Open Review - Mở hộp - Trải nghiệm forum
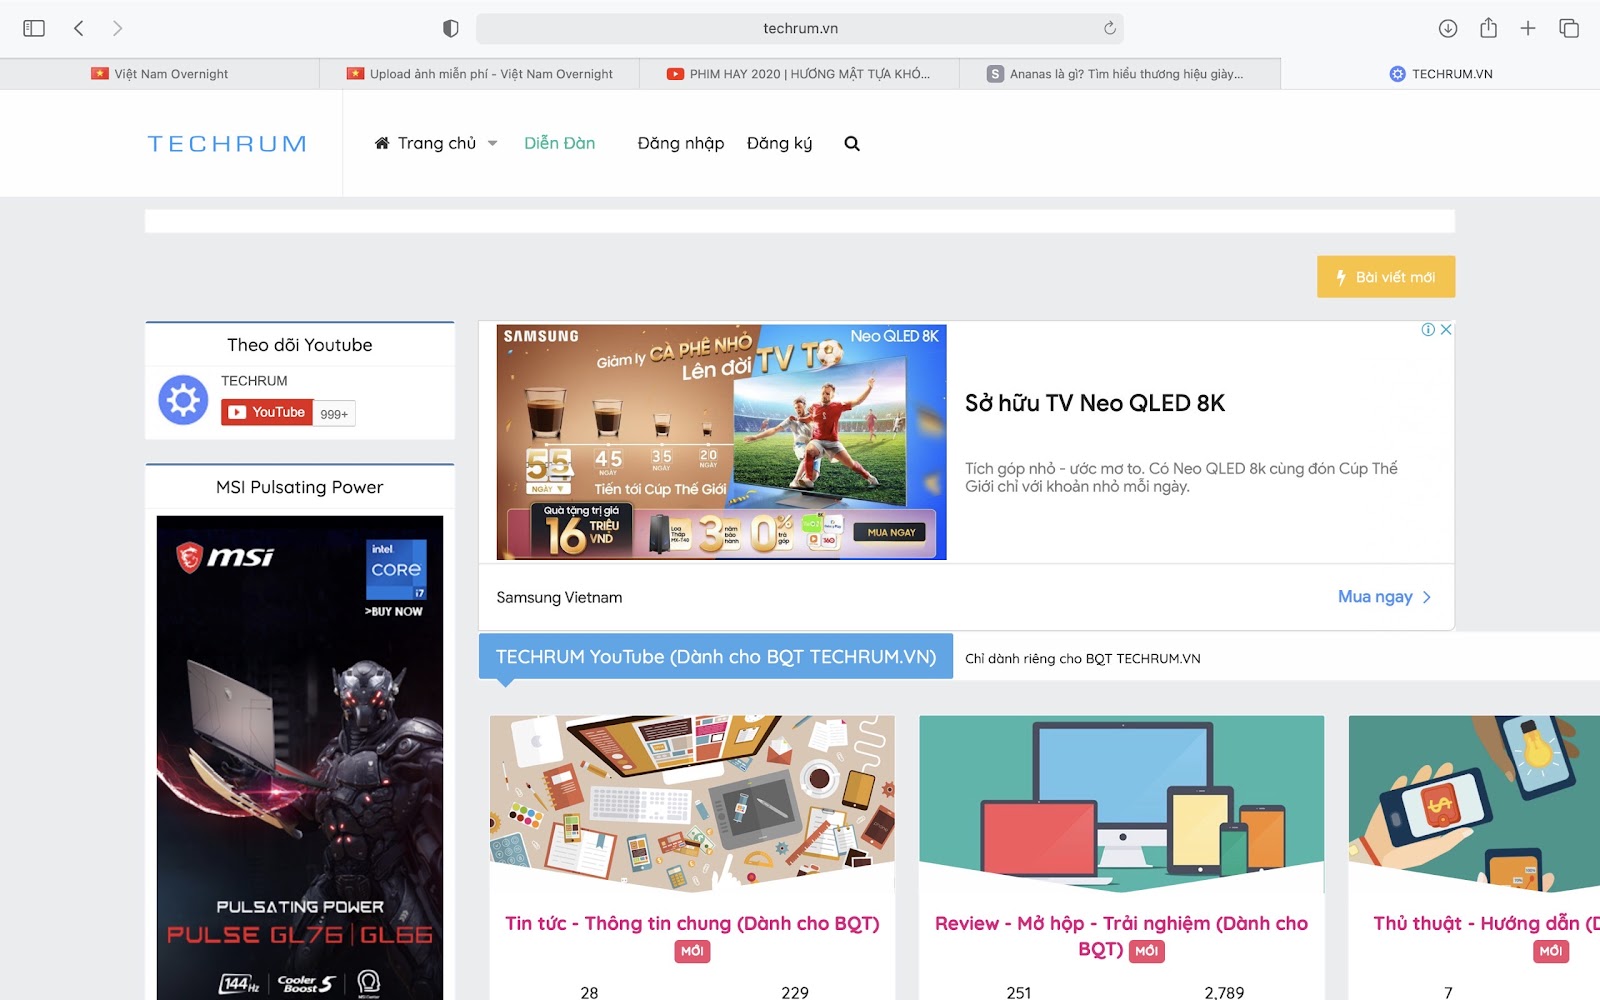 (x=1121, y=936)
